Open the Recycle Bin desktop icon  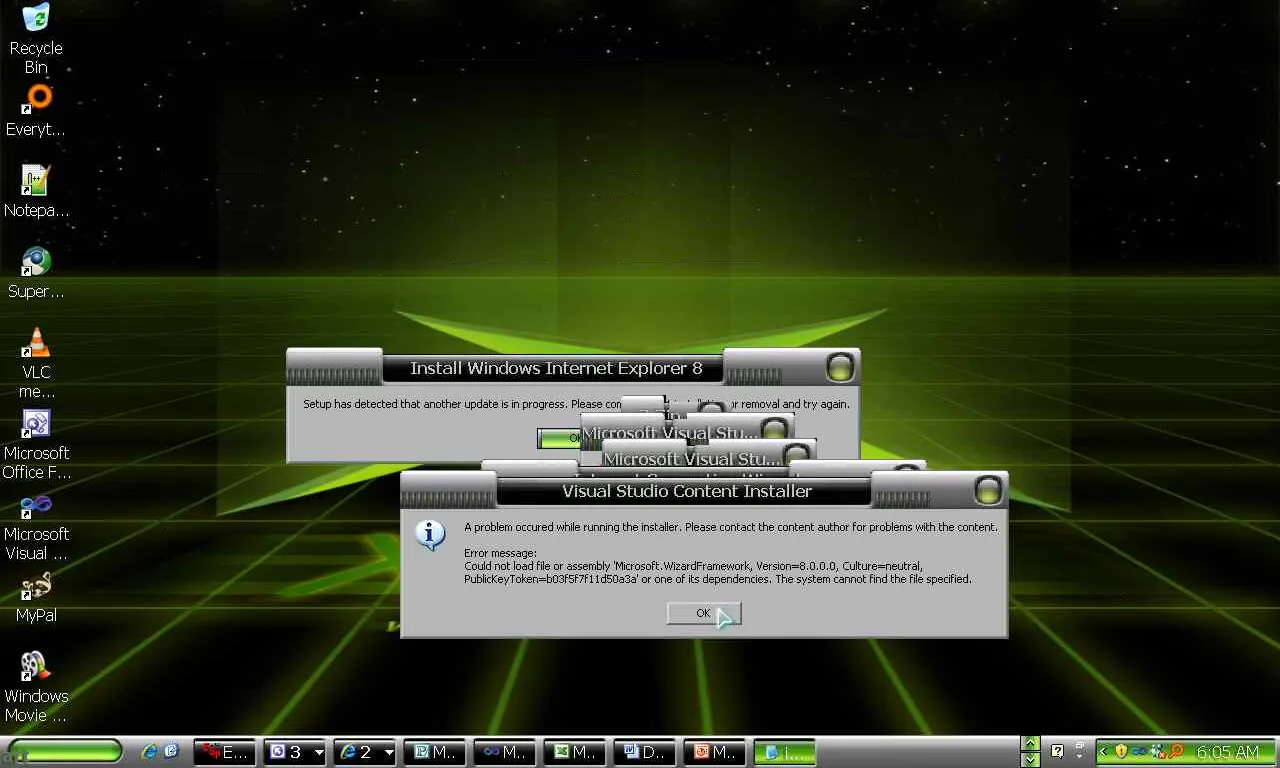coord(36,38)
